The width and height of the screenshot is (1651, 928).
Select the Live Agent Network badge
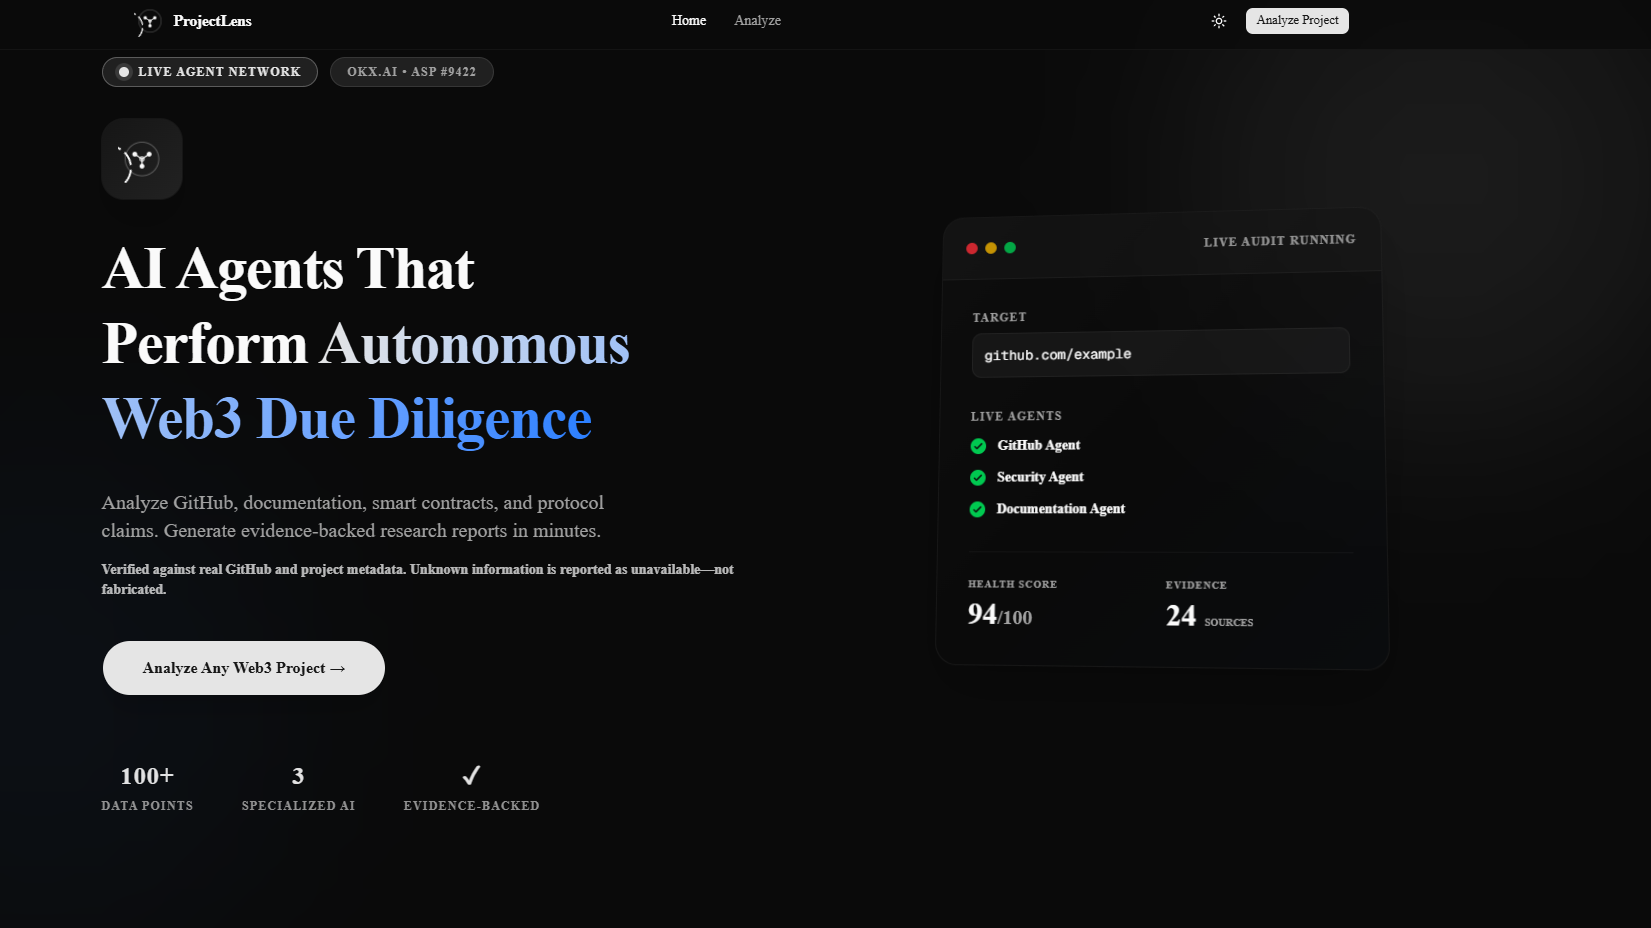[x=210, y=72]
